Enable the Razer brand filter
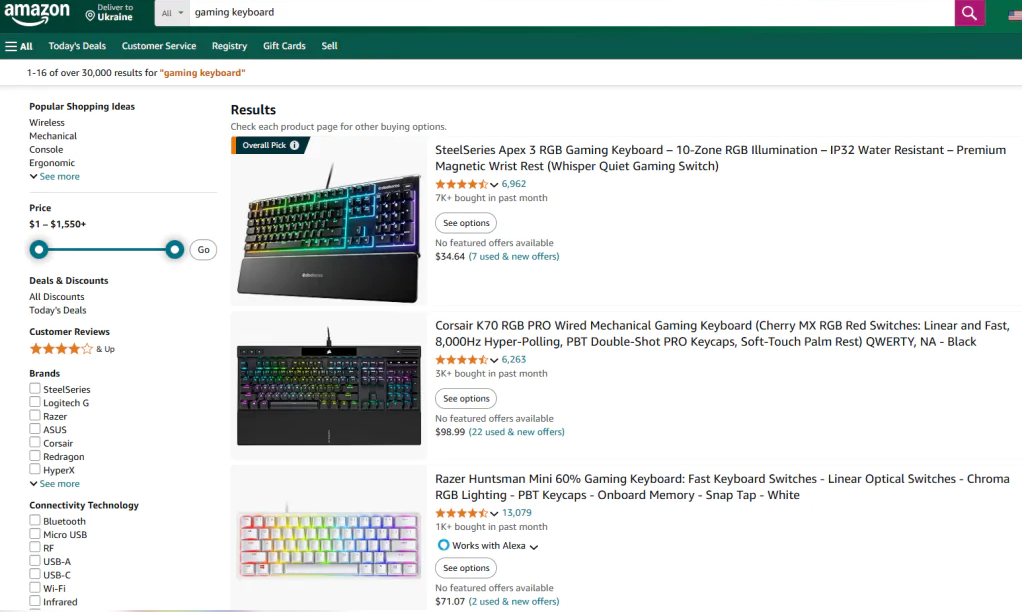Screen dimensions: 1022x612 pyautogui.click(x=35, y=416)
